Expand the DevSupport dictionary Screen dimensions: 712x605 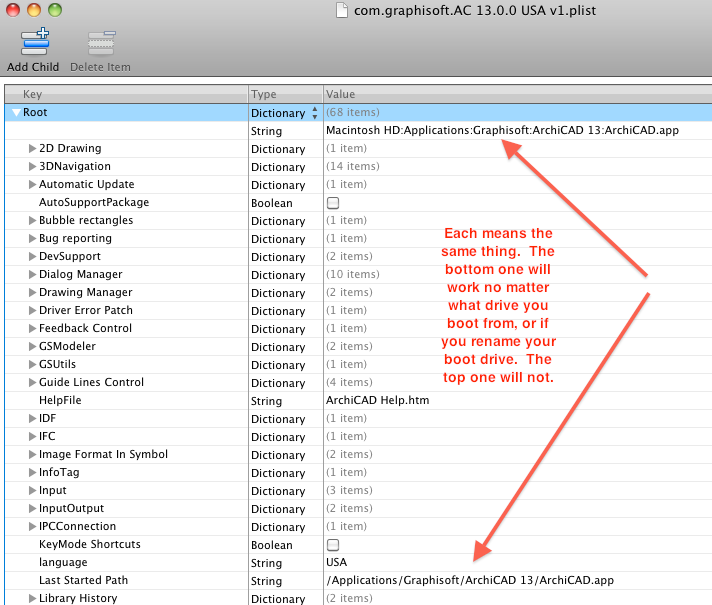tap(32, 256)
